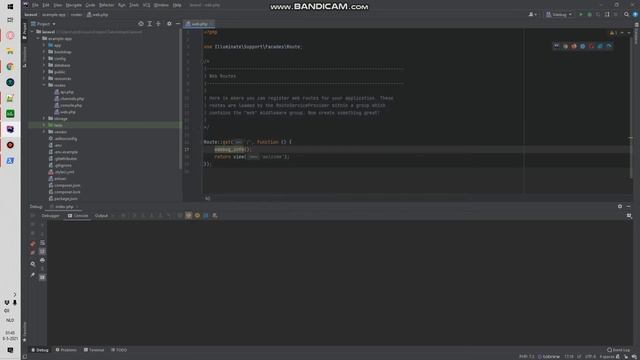
Task: Open channels.php in routes
Action: (69, 99)
